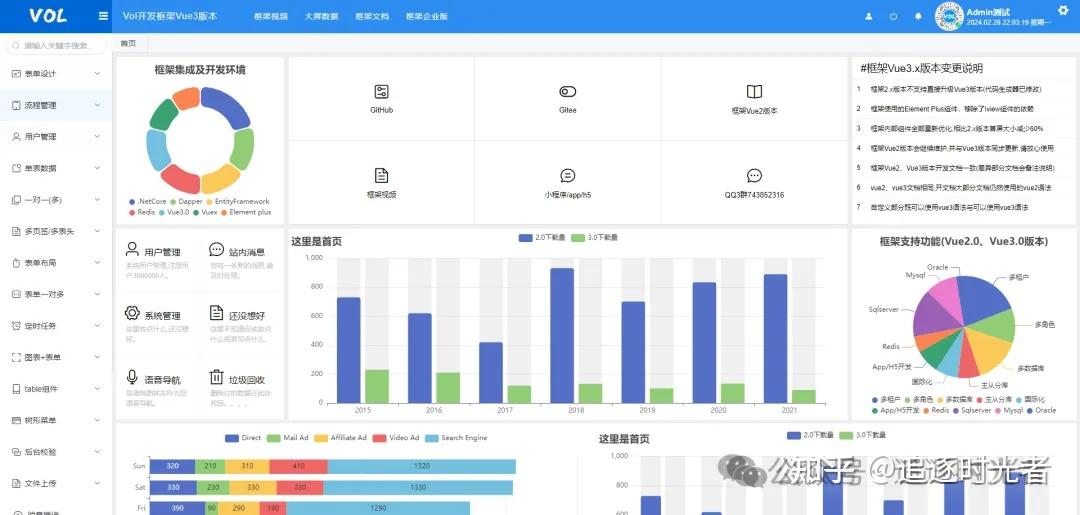The height and width of the screenshot is (515, 1080).
Task: Click the document icon beside 还没想好
Action: (x=216, y=313)
